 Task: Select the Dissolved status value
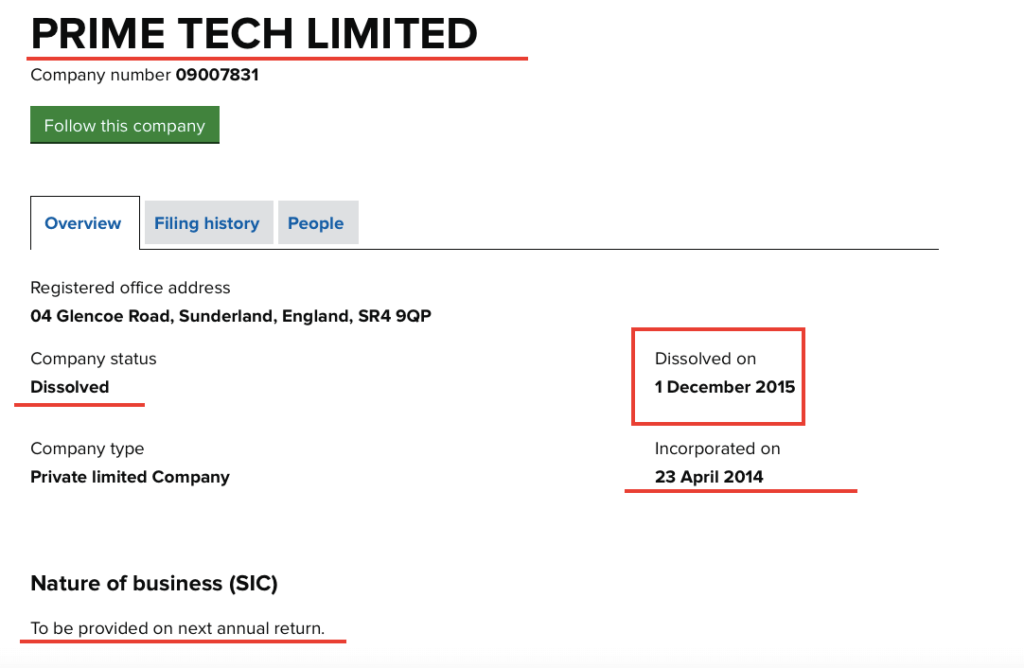tap(70, 387)
